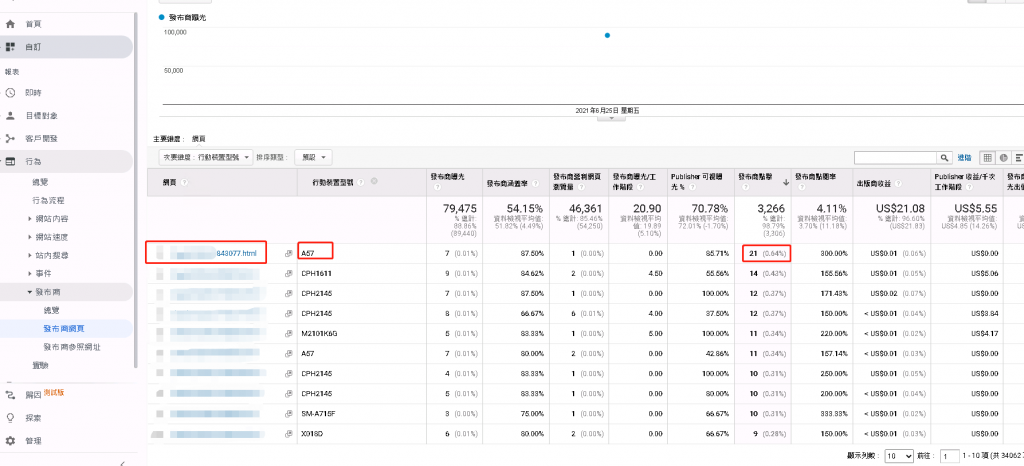The height and width of the screenshot is (466, 1024).
Task: Open the 探索 lightbulb icon
Action: click(x=10, y=418)
